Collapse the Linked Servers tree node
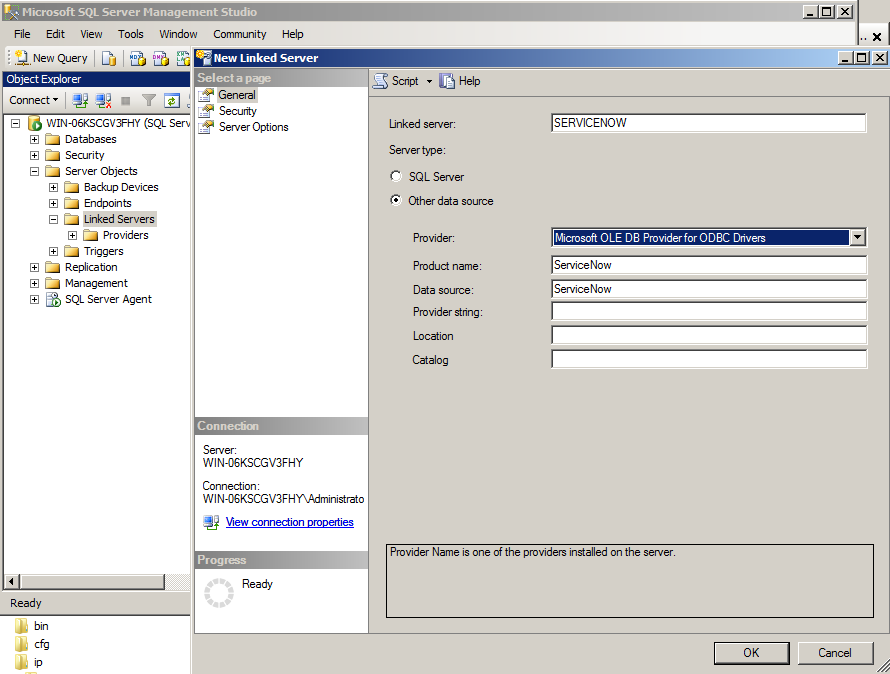 click(53, 219)
